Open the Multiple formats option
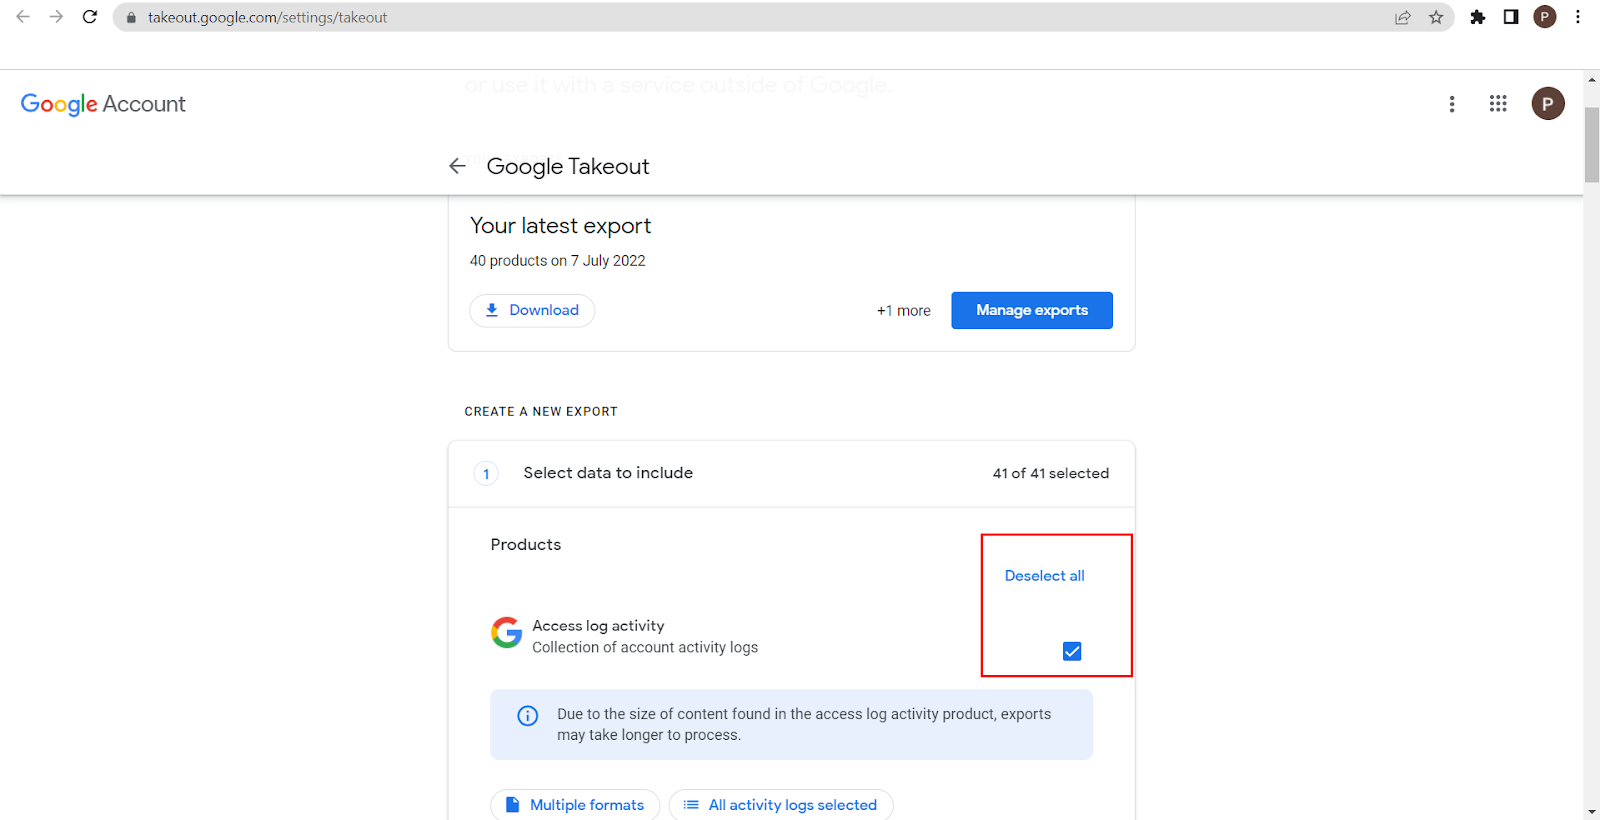 click(575, 805)
